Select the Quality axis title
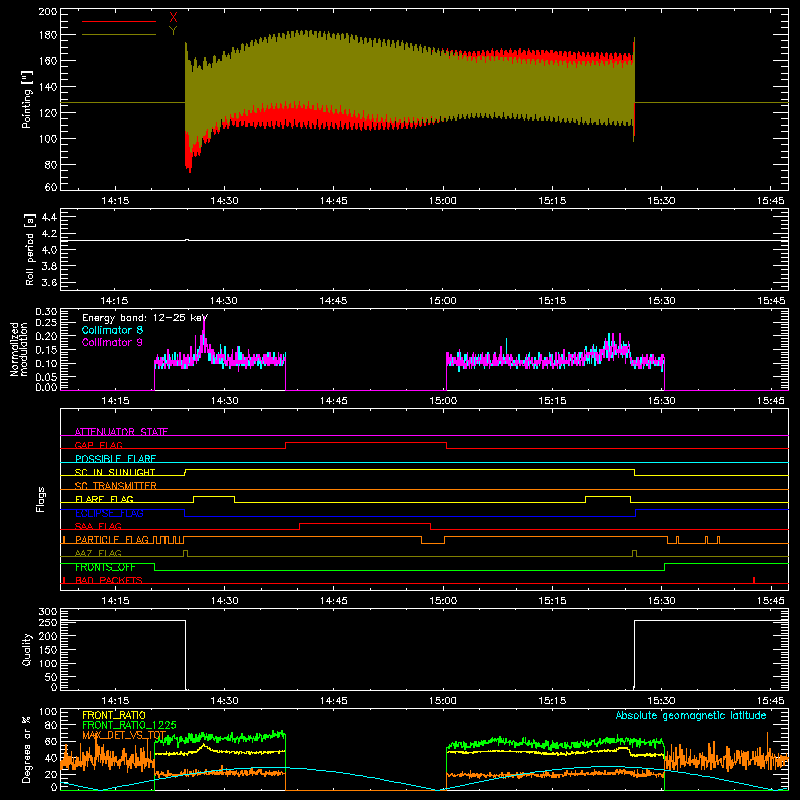 pos(27,649)
